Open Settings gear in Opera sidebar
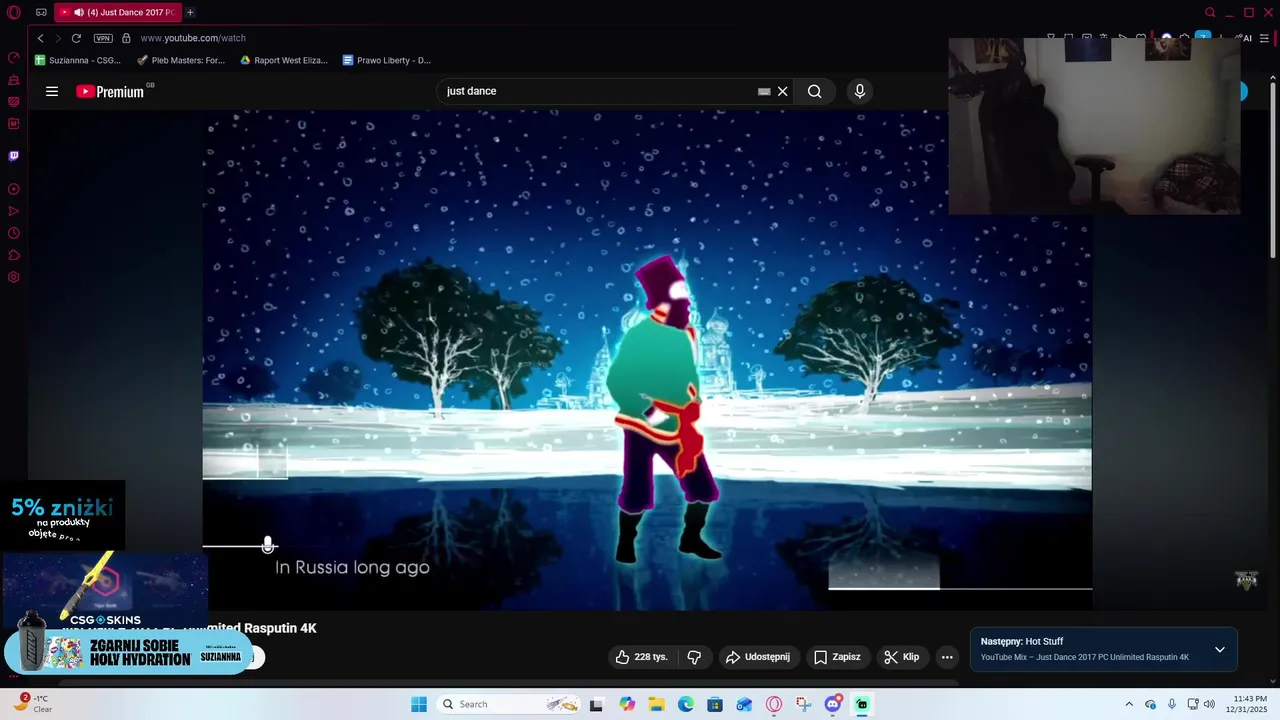Image resolution: width=1280 pixels, height=720 pixels. tap(14, 277)
